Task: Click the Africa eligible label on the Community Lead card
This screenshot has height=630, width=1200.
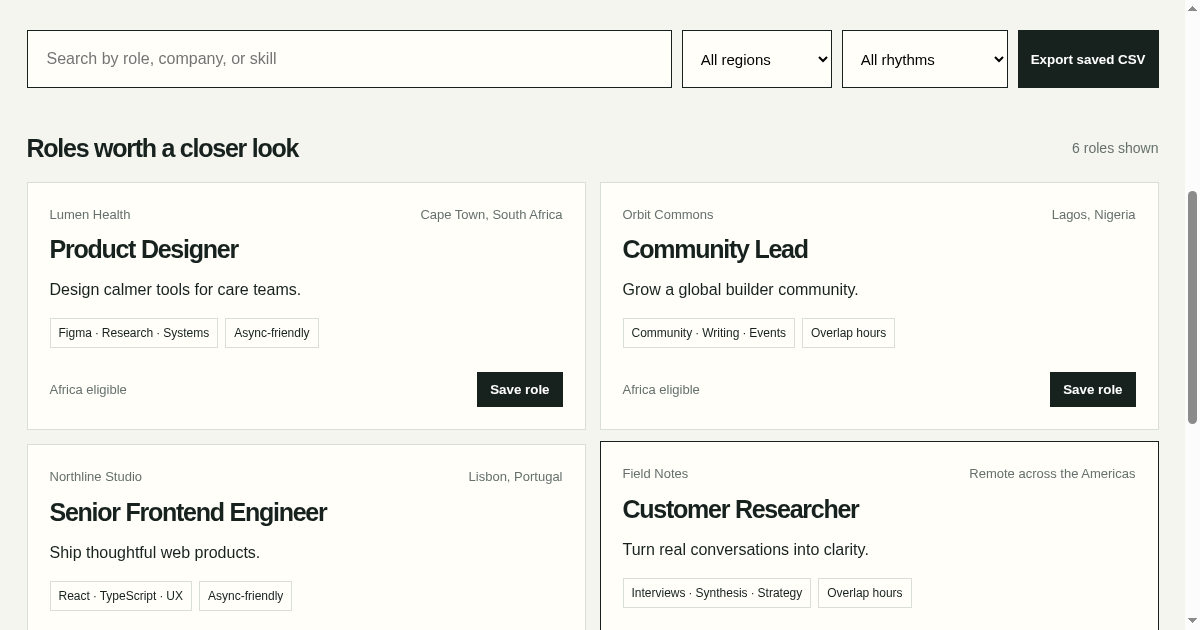Action: [661, 390]
